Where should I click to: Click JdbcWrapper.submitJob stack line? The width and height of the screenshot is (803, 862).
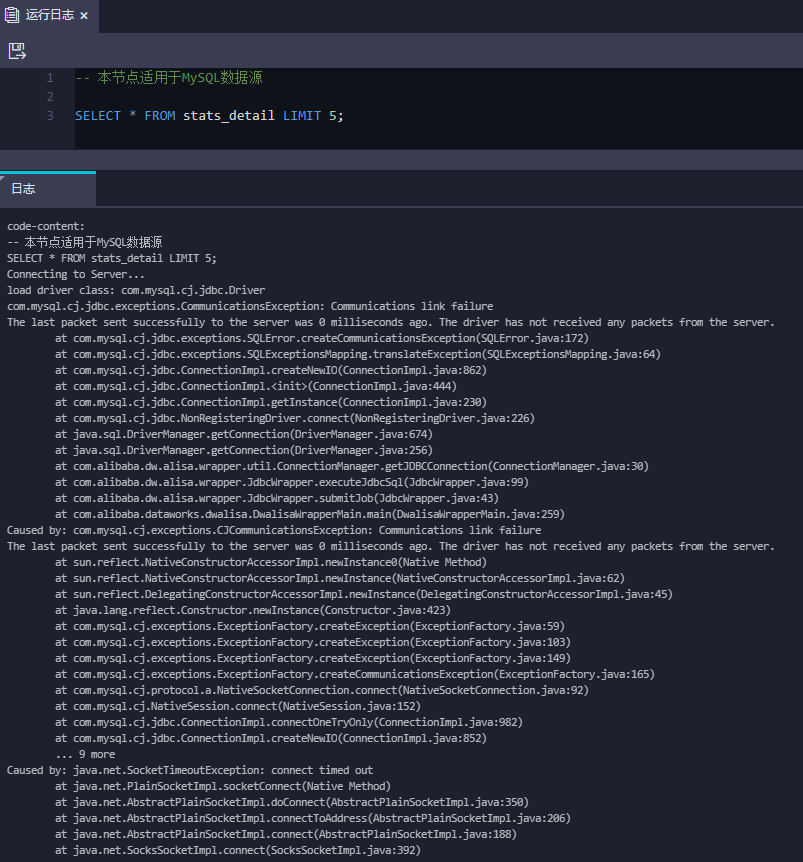[x=277, y=498]
